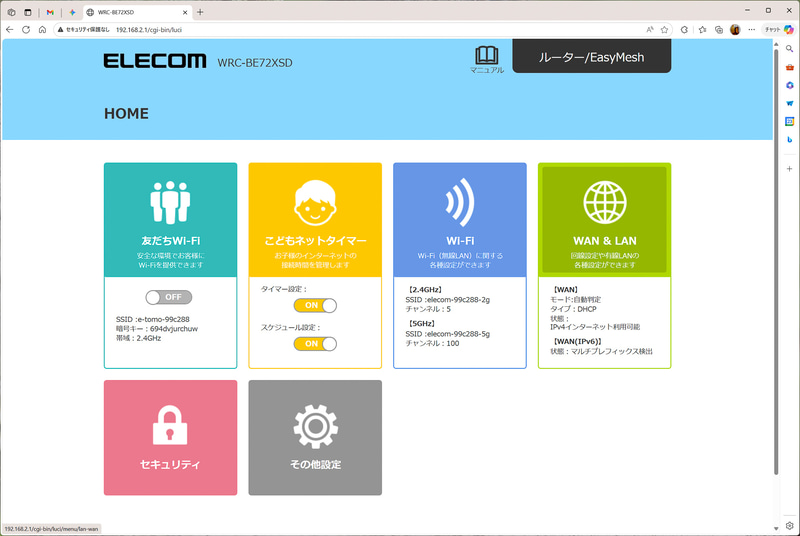
Task: Open the browser collections icon
Action: 718,30
